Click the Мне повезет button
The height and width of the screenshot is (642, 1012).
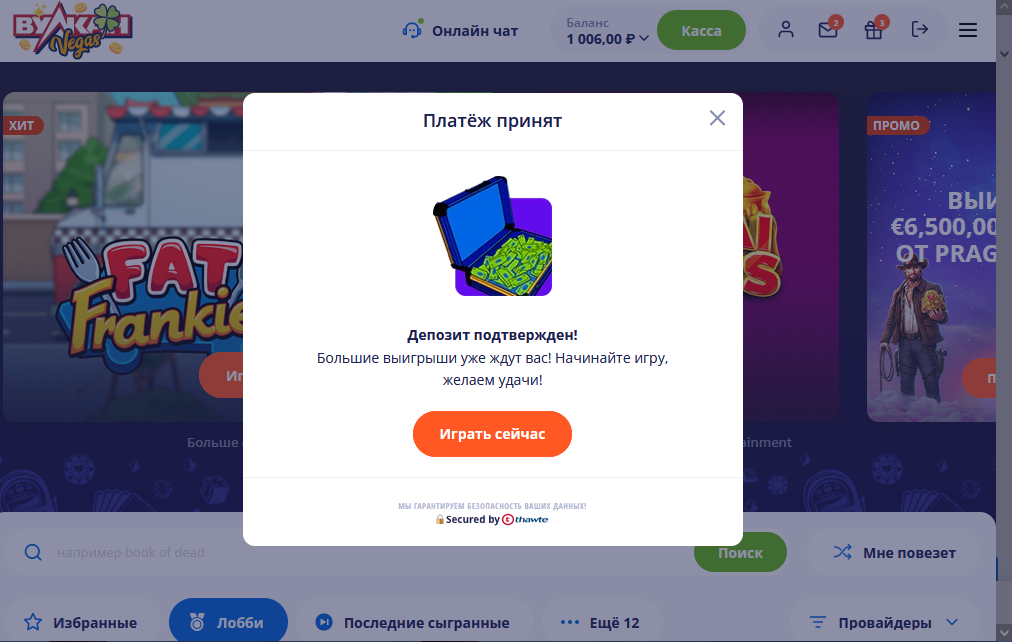tap(894, 553)
